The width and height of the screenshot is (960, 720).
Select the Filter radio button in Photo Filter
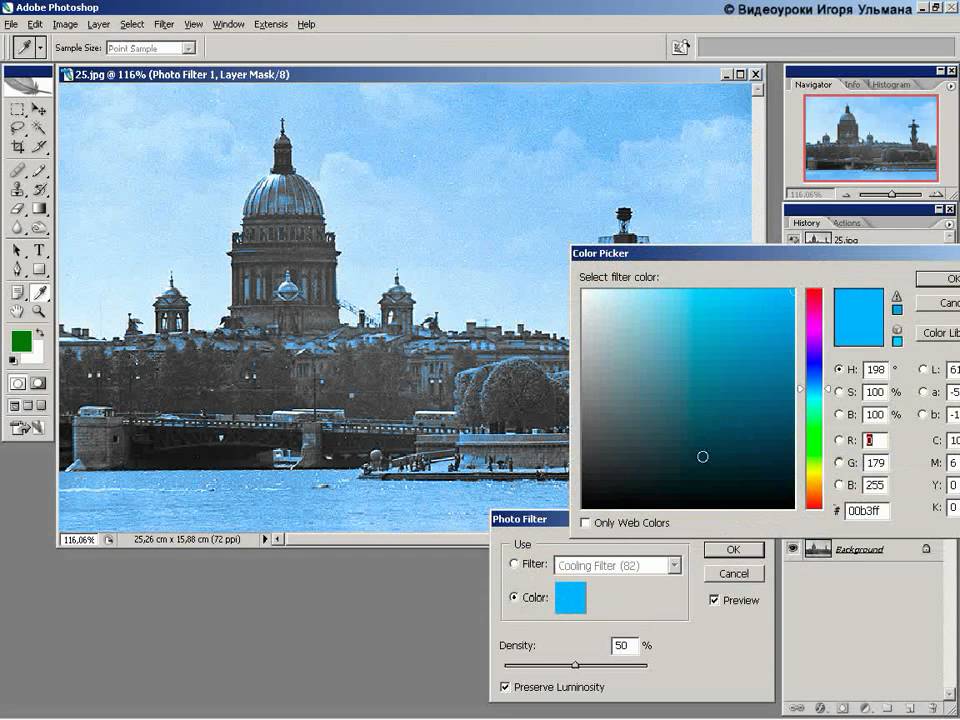(x=514, y=564)
